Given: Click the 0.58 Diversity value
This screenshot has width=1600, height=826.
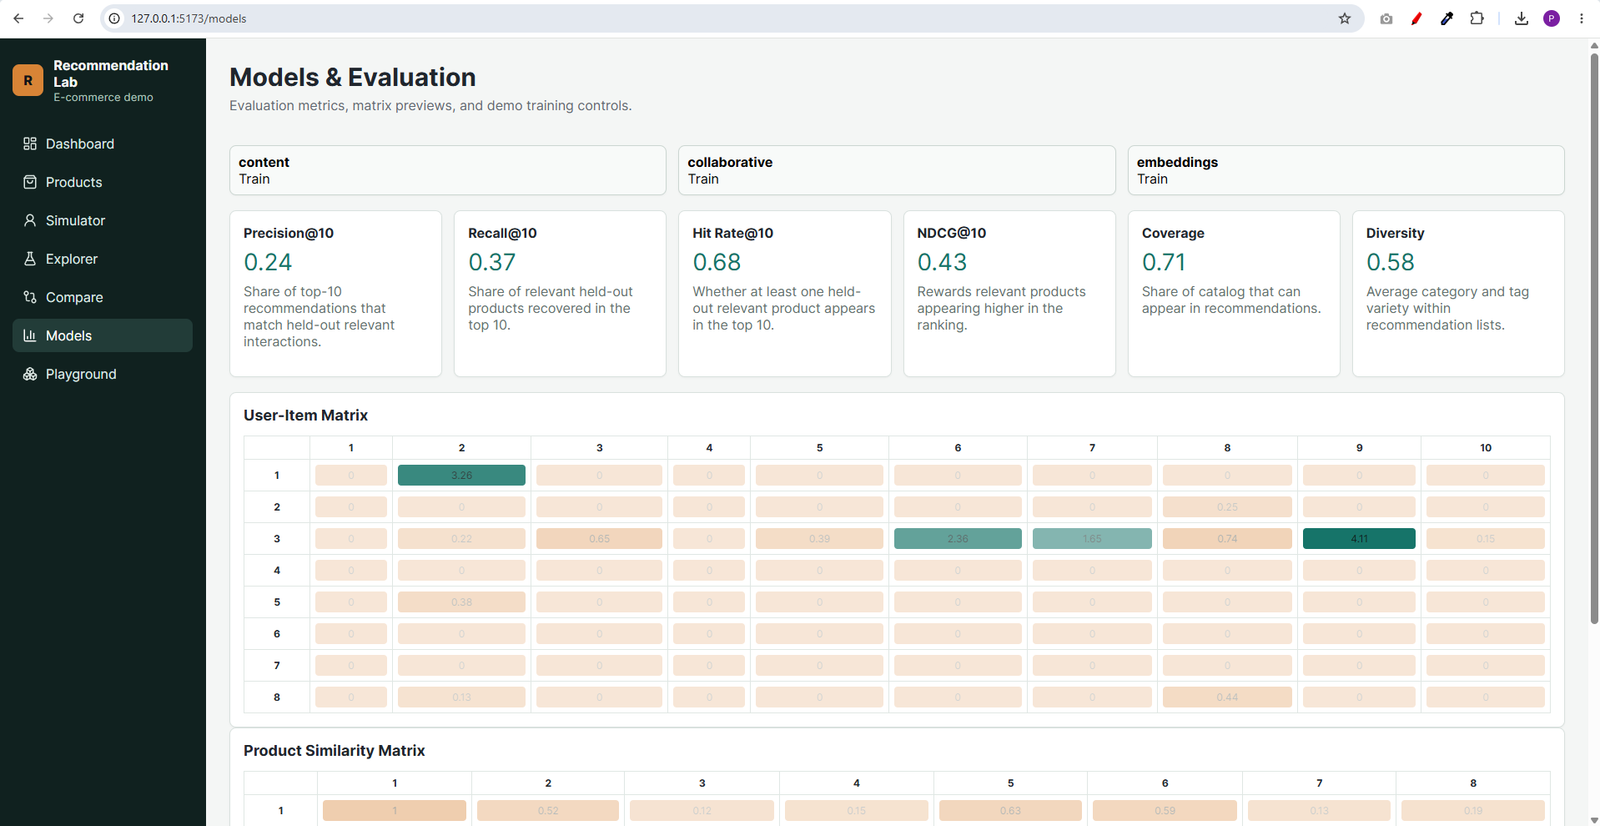Looking at the screenshot, I should pyautogui.click(x=1390, y=262).
